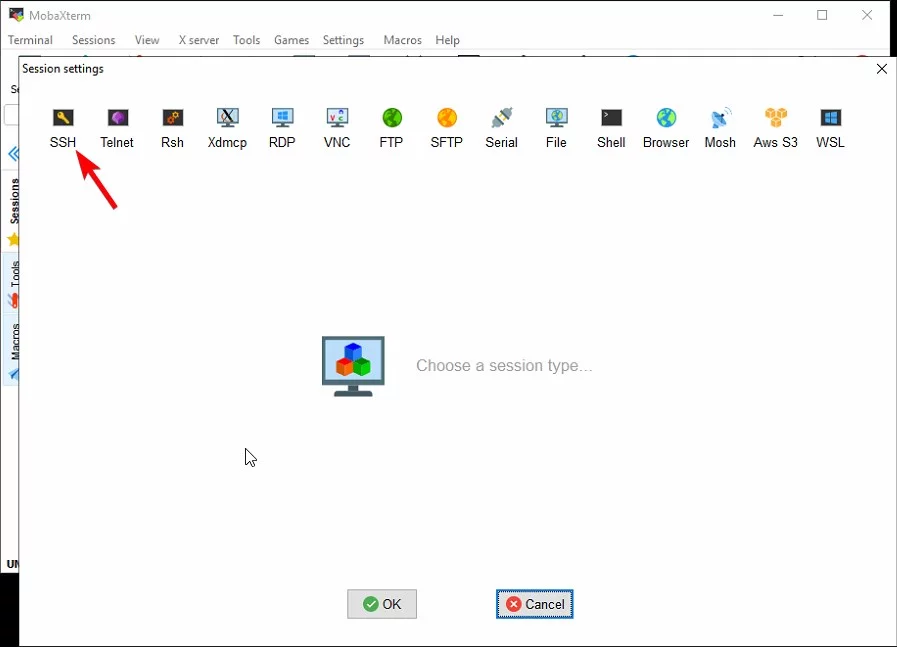Screen dimensions: 897x647
Task: Switch to the Sessions sidebar tab
Action: pos(12,211)
